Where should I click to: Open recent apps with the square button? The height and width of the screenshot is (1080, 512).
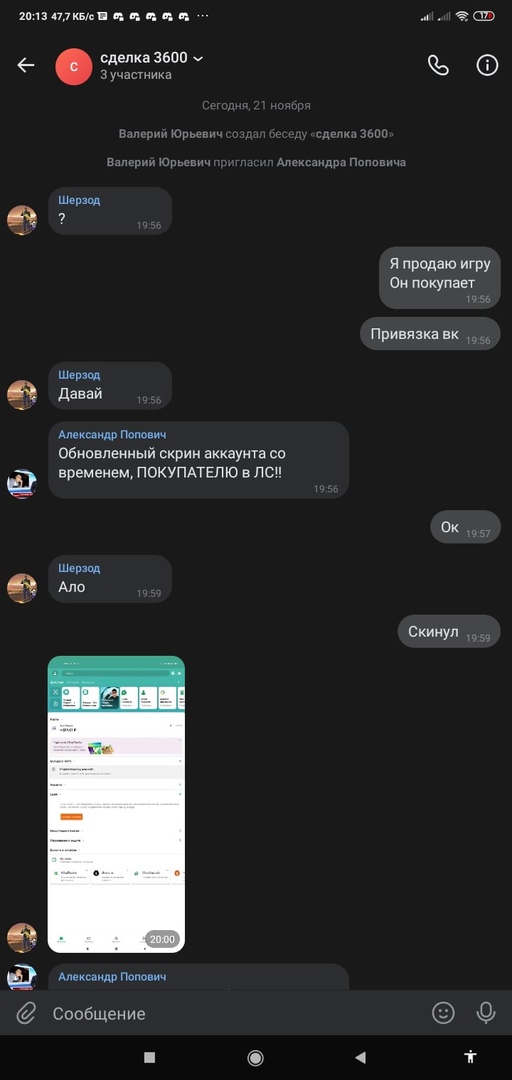click(x=150, y=1057)
